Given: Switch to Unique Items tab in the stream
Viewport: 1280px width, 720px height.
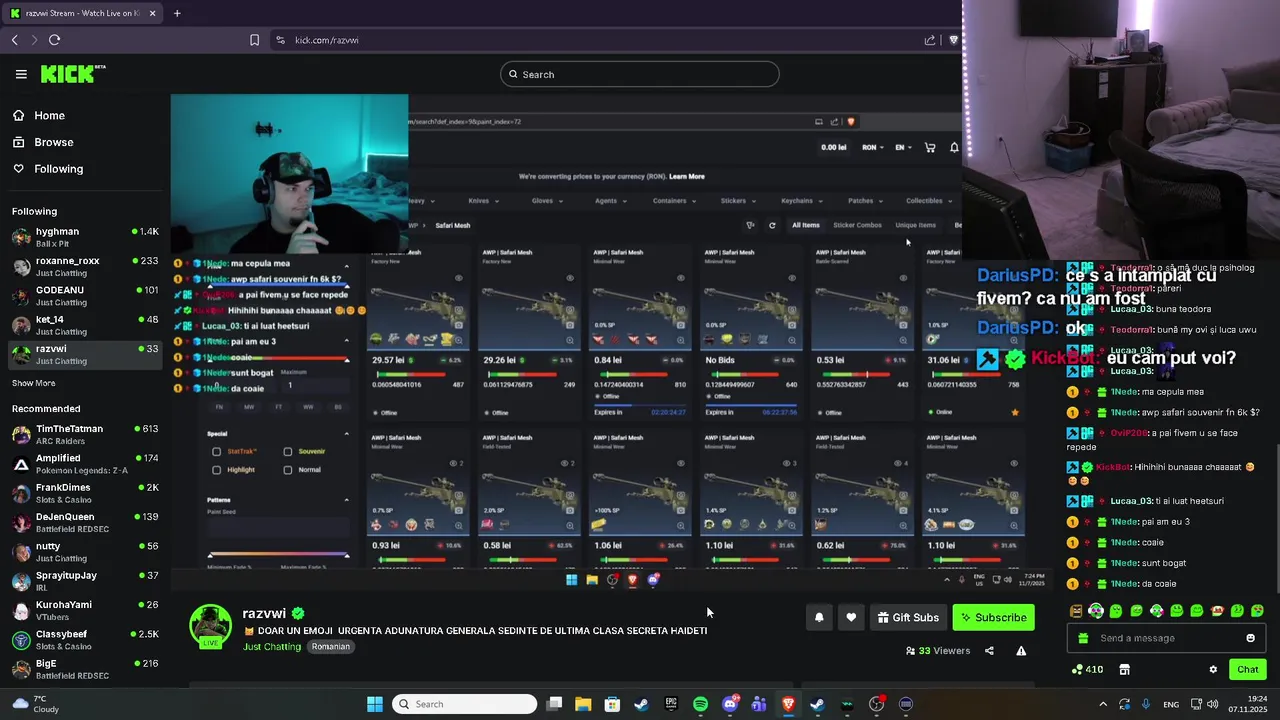Looking at the screenshot, I should point(915,225).
